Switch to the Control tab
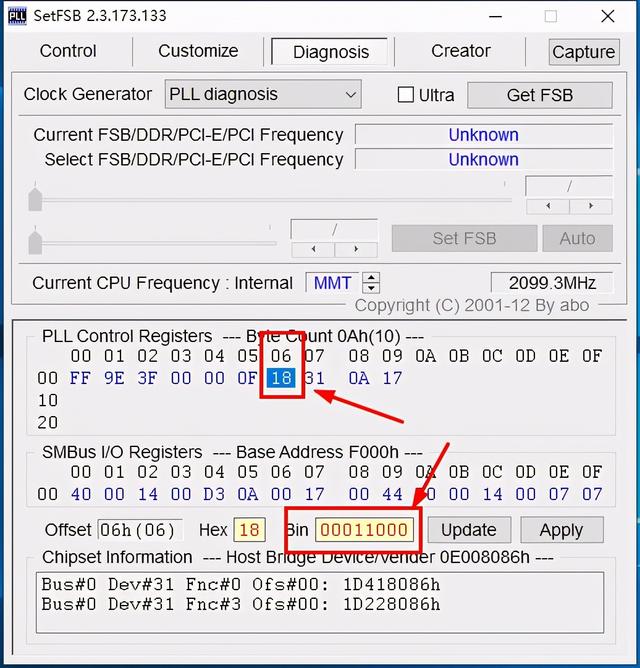 [68, 51]
